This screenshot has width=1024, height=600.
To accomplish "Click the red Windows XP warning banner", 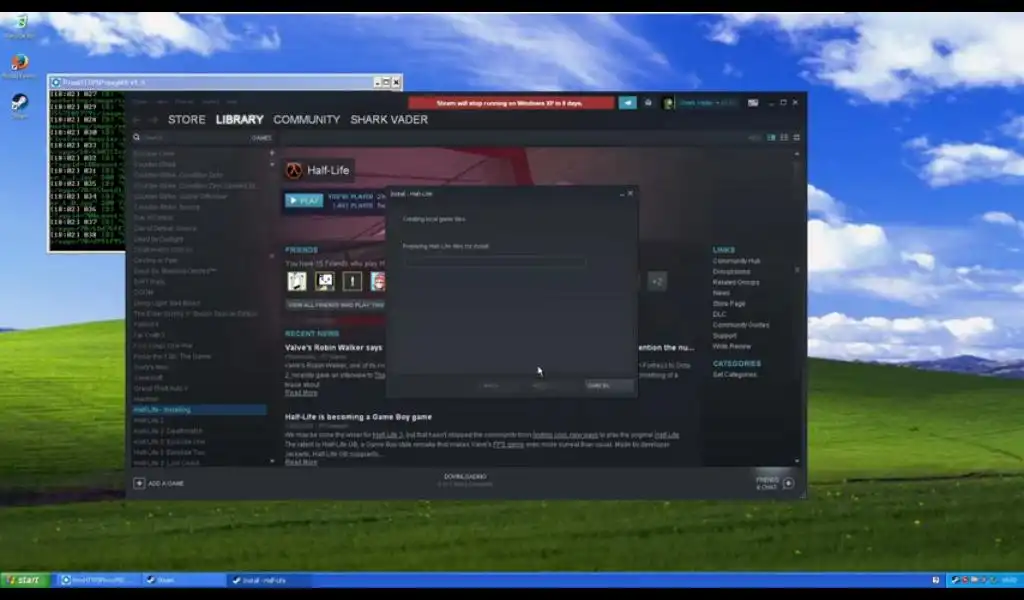I will pos(510,103).
